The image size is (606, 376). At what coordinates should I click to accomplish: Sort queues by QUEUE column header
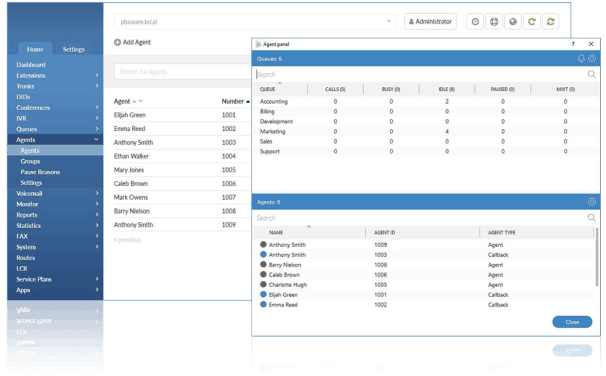click(x=267, y=89)
